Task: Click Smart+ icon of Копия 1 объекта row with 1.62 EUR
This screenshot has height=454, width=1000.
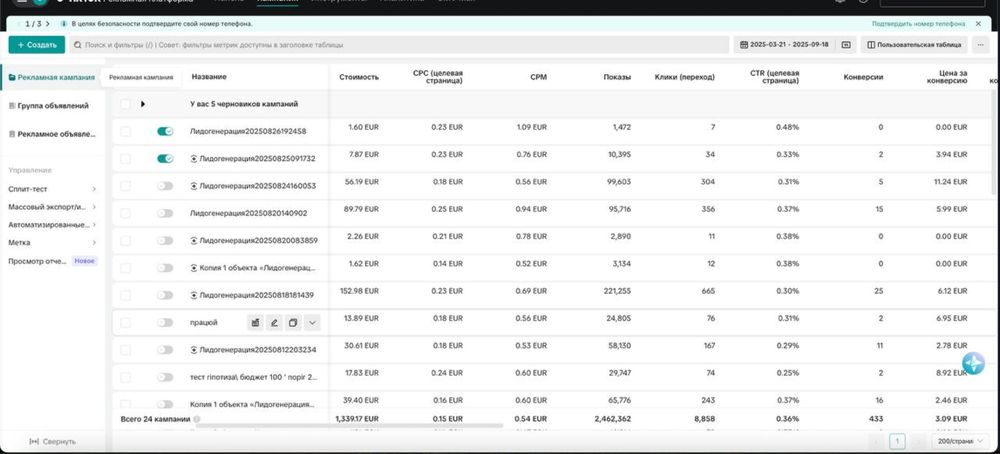Action: click(194, 268)
